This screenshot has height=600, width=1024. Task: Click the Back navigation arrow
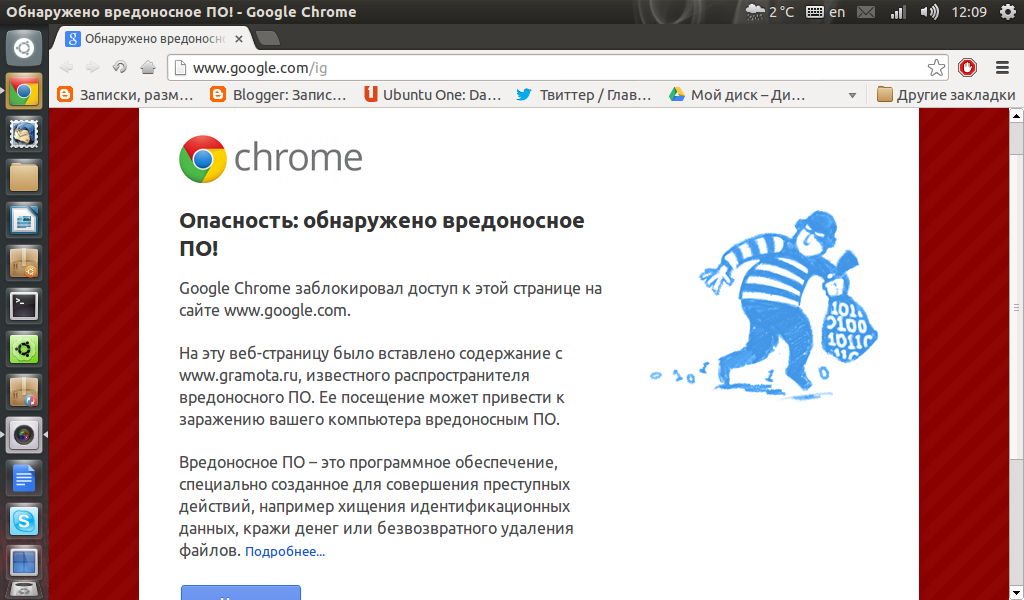click(67, 67)
